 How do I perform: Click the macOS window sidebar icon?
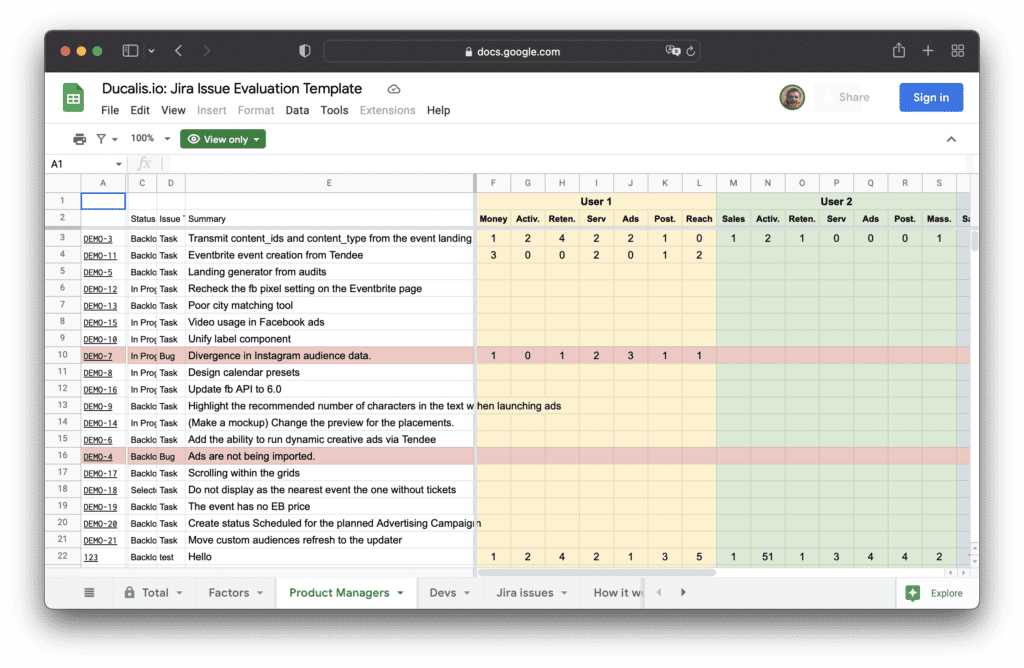[129, 51]
